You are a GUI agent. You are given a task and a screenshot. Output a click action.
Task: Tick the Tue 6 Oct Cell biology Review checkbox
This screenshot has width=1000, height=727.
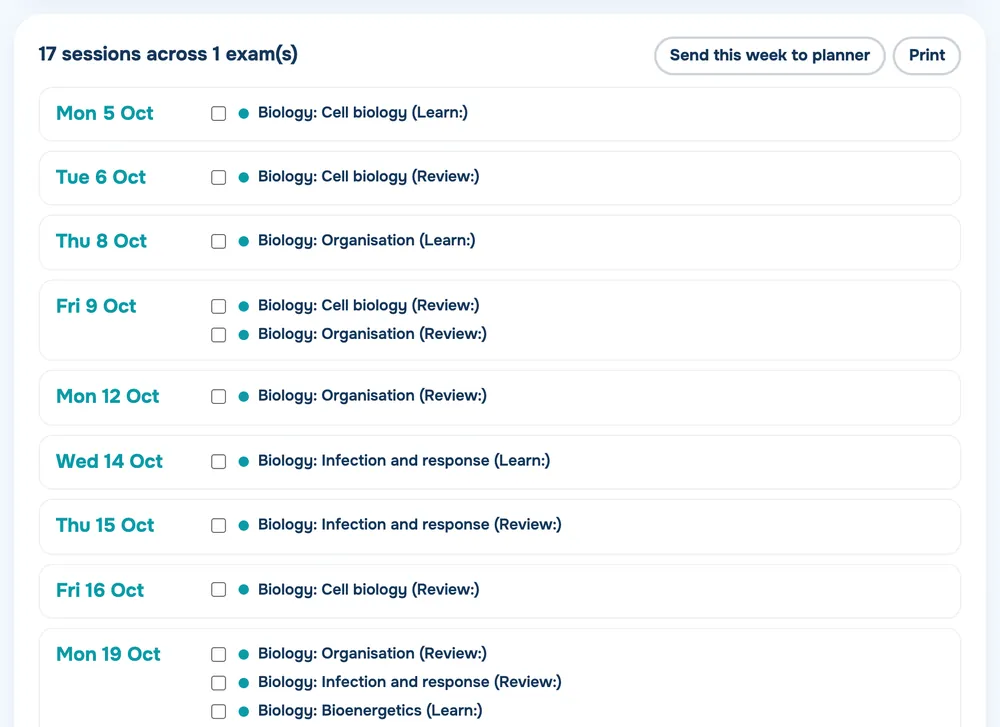click(x=219, y=177)
